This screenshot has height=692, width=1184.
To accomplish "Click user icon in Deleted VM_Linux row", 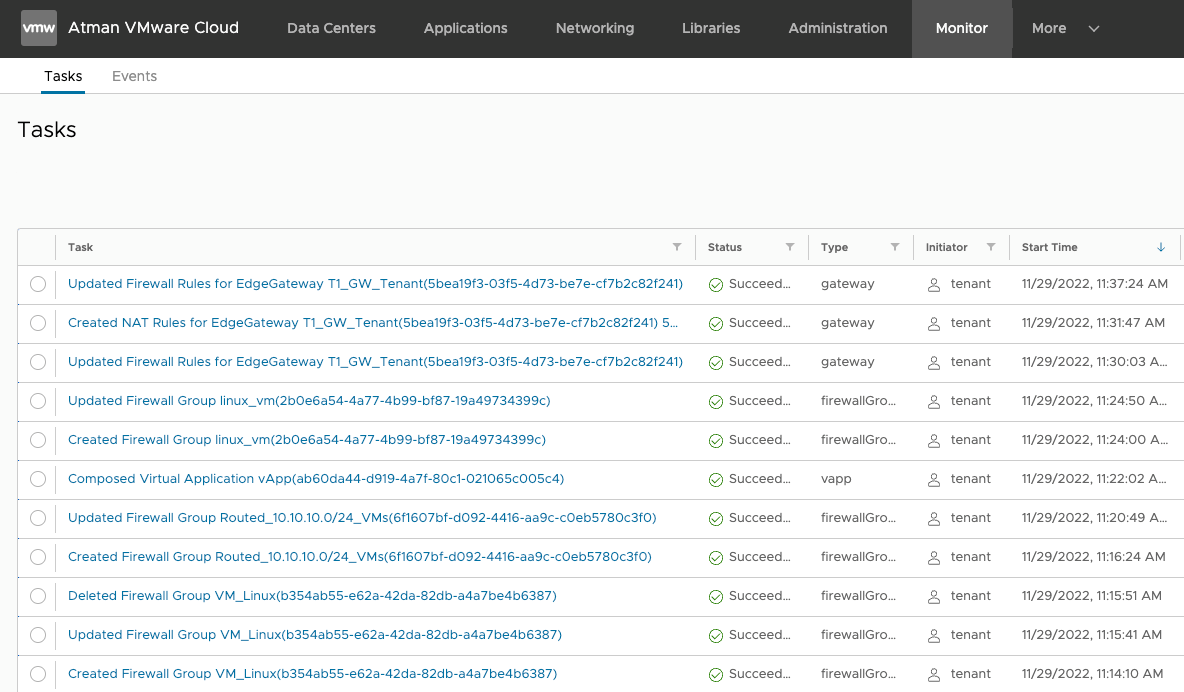I will click(x=934, y=597).
